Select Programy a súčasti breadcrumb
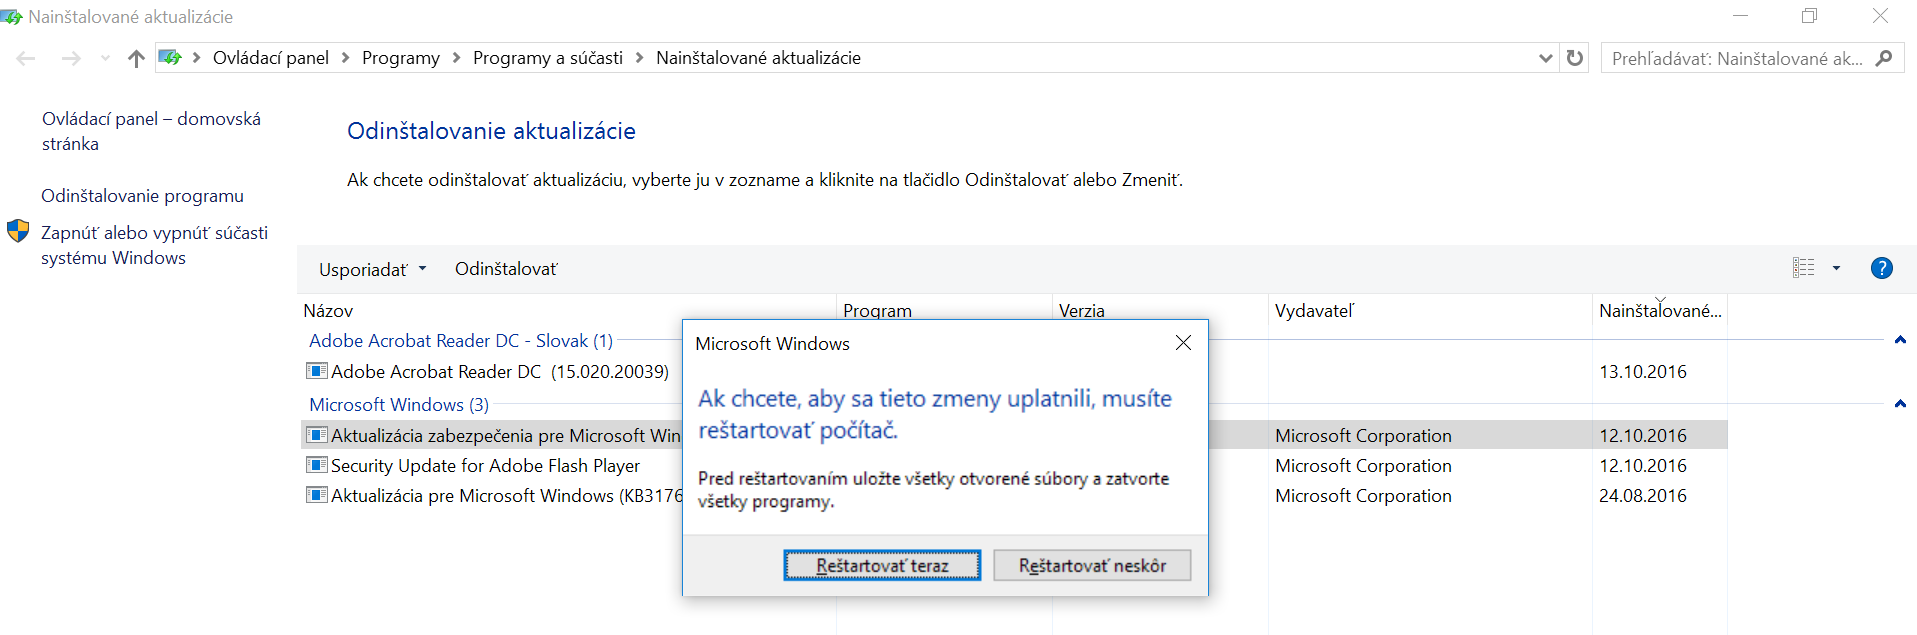 (548, 58)
